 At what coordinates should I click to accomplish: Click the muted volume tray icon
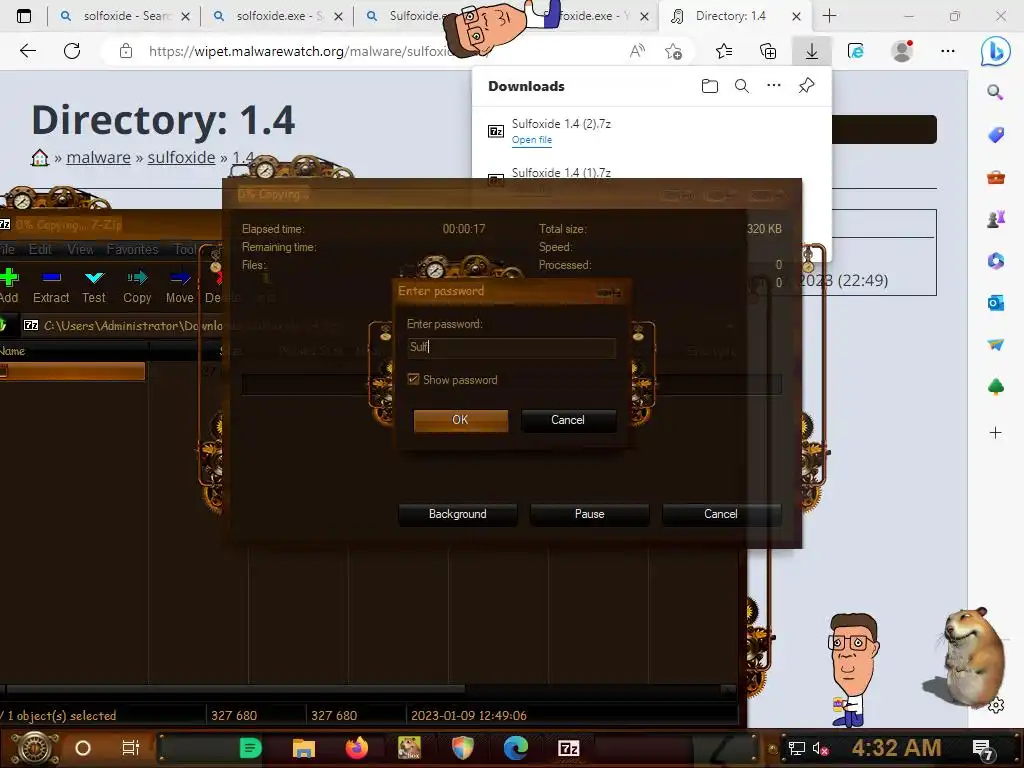point(820,748)
